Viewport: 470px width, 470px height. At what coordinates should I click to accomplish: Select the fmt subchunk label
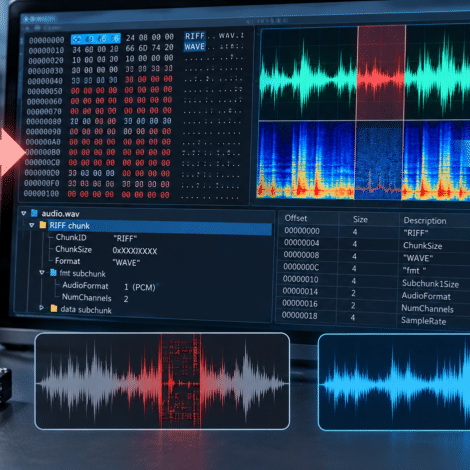pos(82,274)
